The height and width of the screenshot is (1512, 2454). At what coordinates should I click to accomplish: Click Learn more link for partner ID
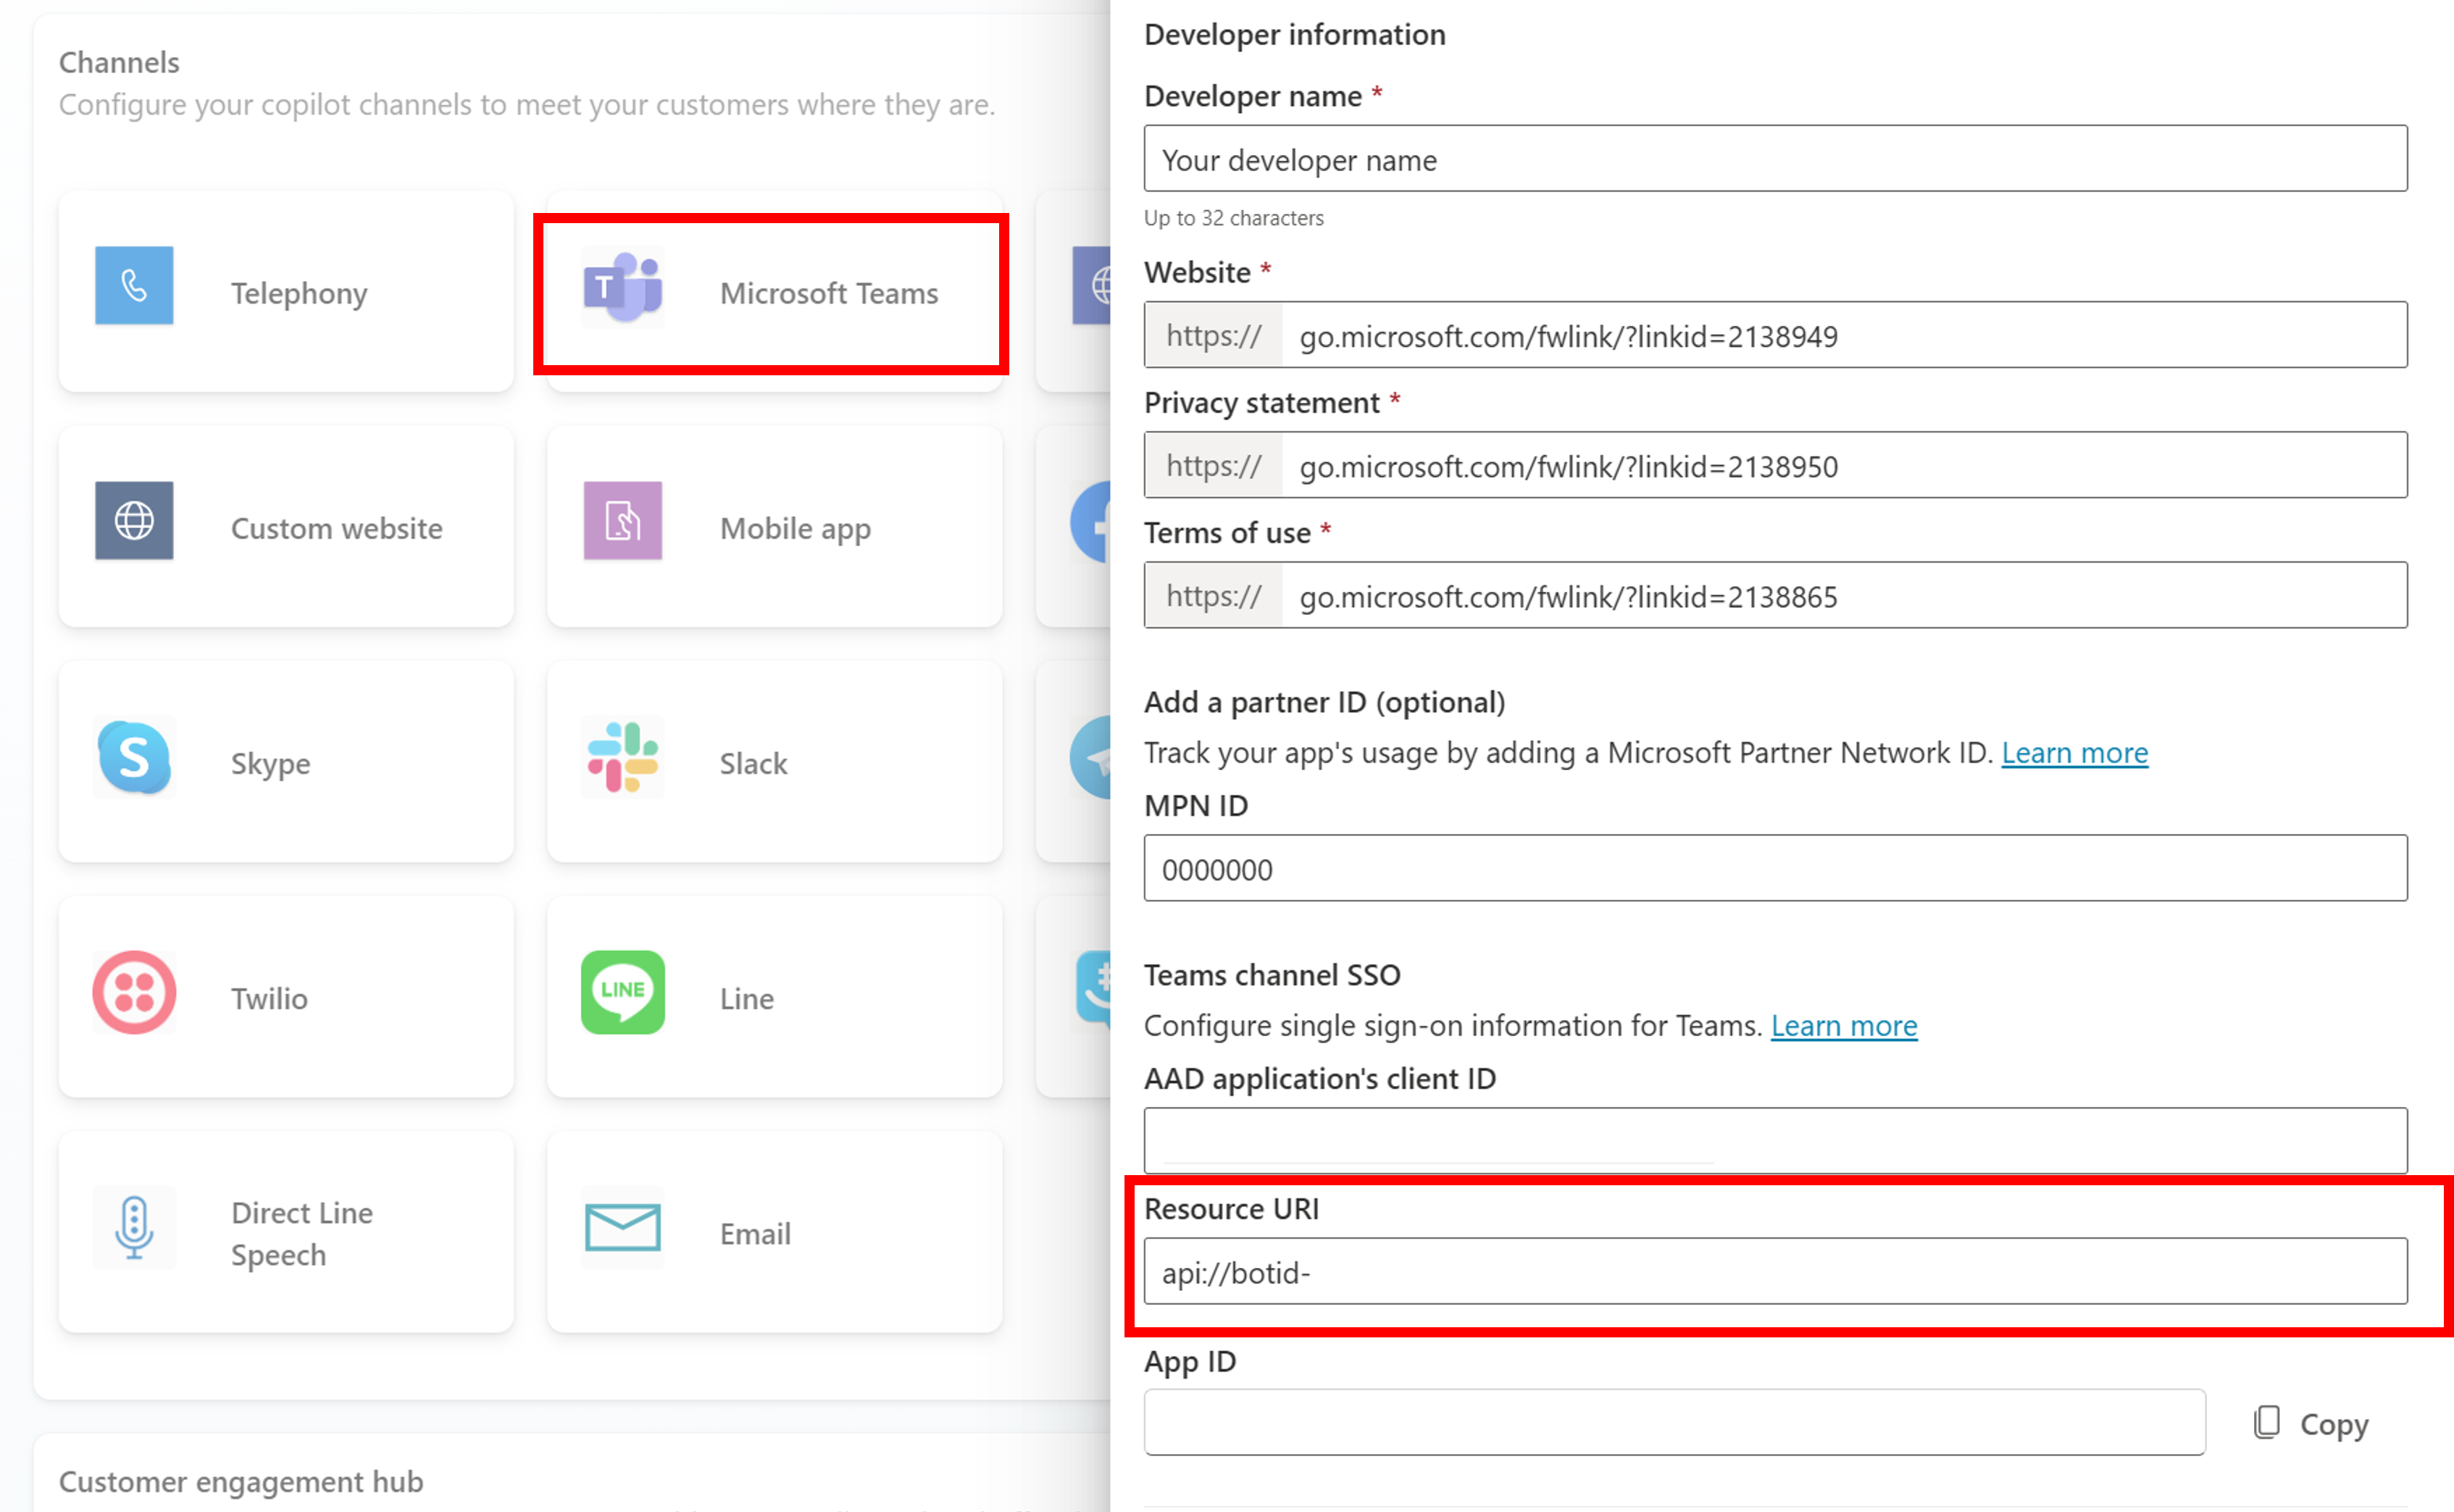2075,751
